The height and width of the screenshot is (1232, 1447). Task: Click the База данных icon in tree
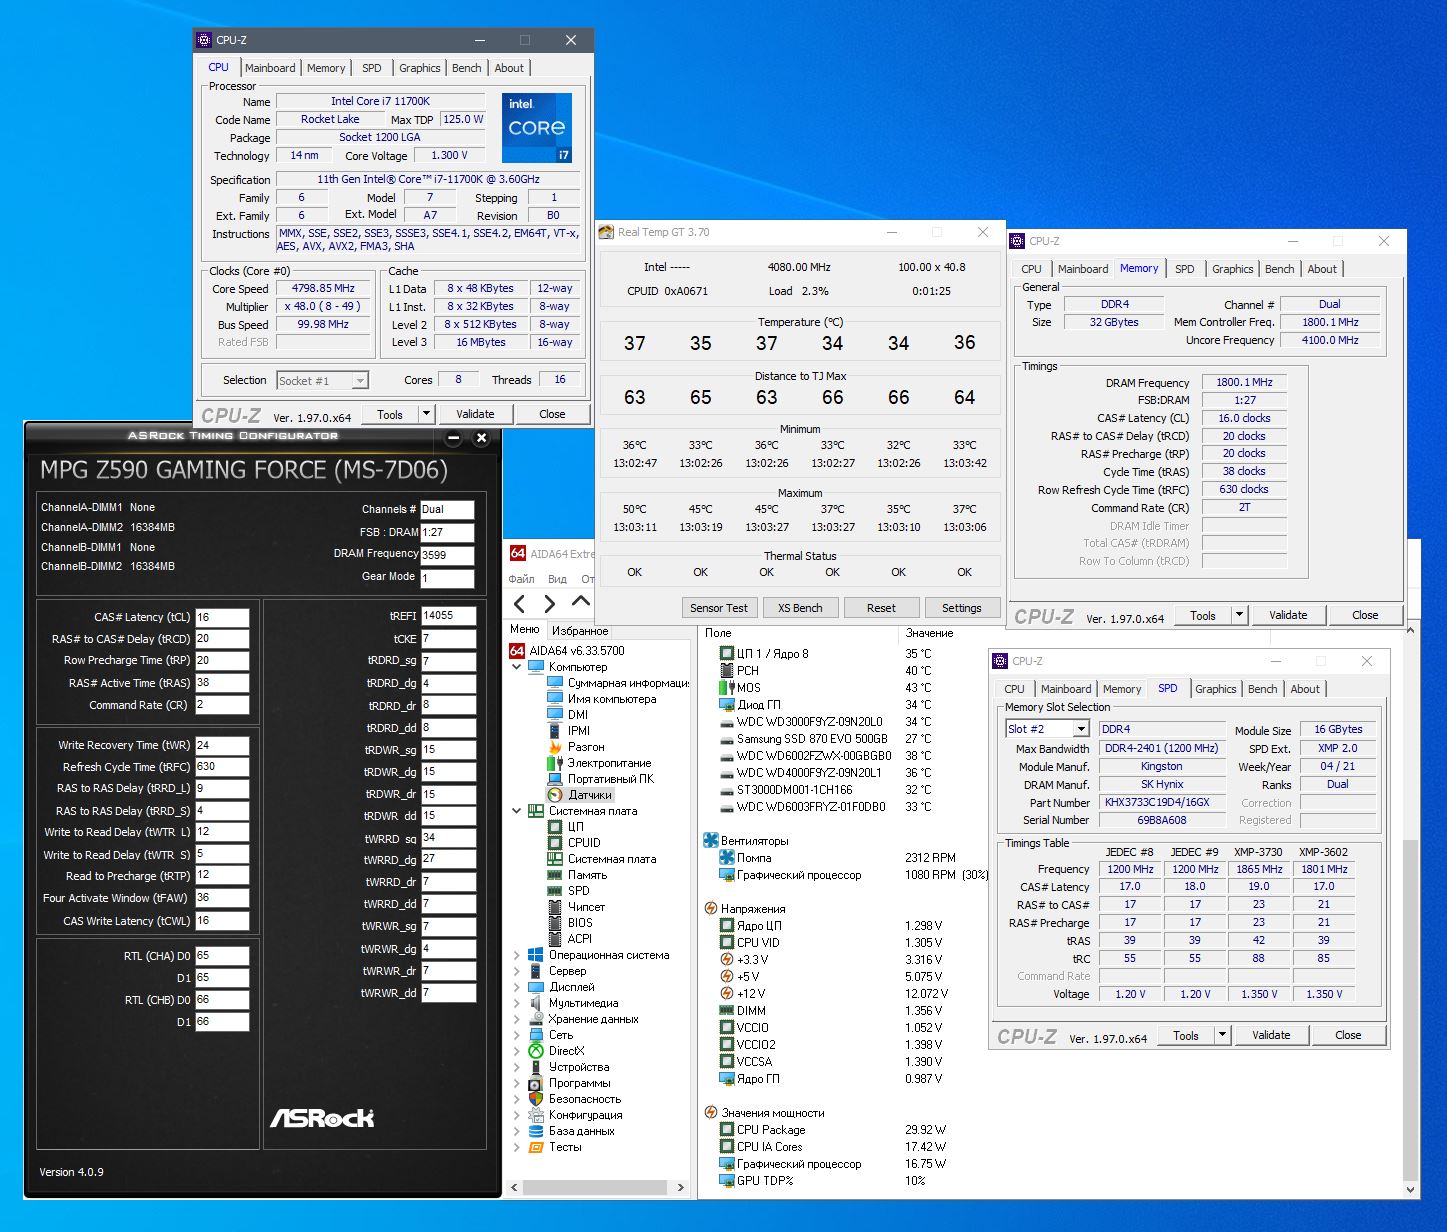tap(535, 1131)
